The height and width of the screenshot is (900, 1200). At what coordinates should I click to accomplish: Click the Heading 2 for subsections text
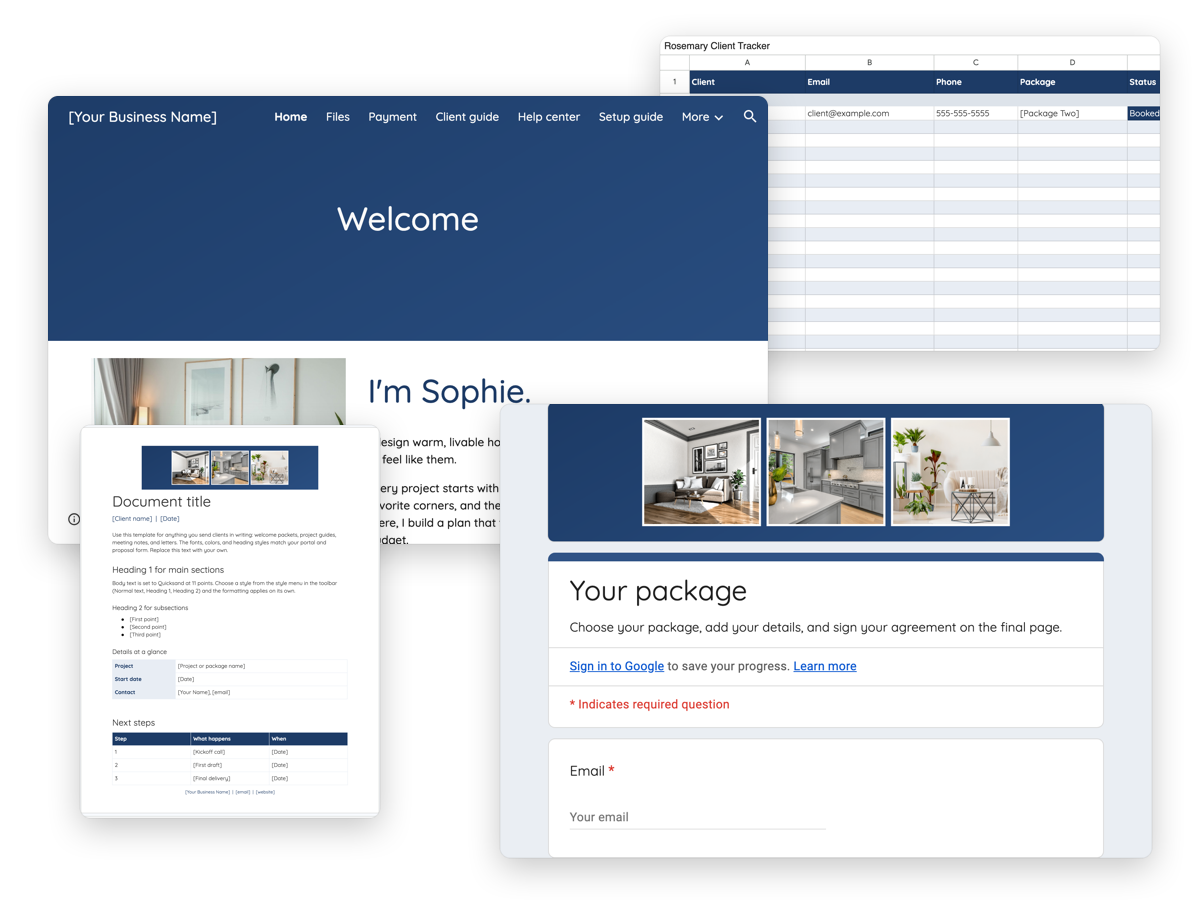[150, 607]
